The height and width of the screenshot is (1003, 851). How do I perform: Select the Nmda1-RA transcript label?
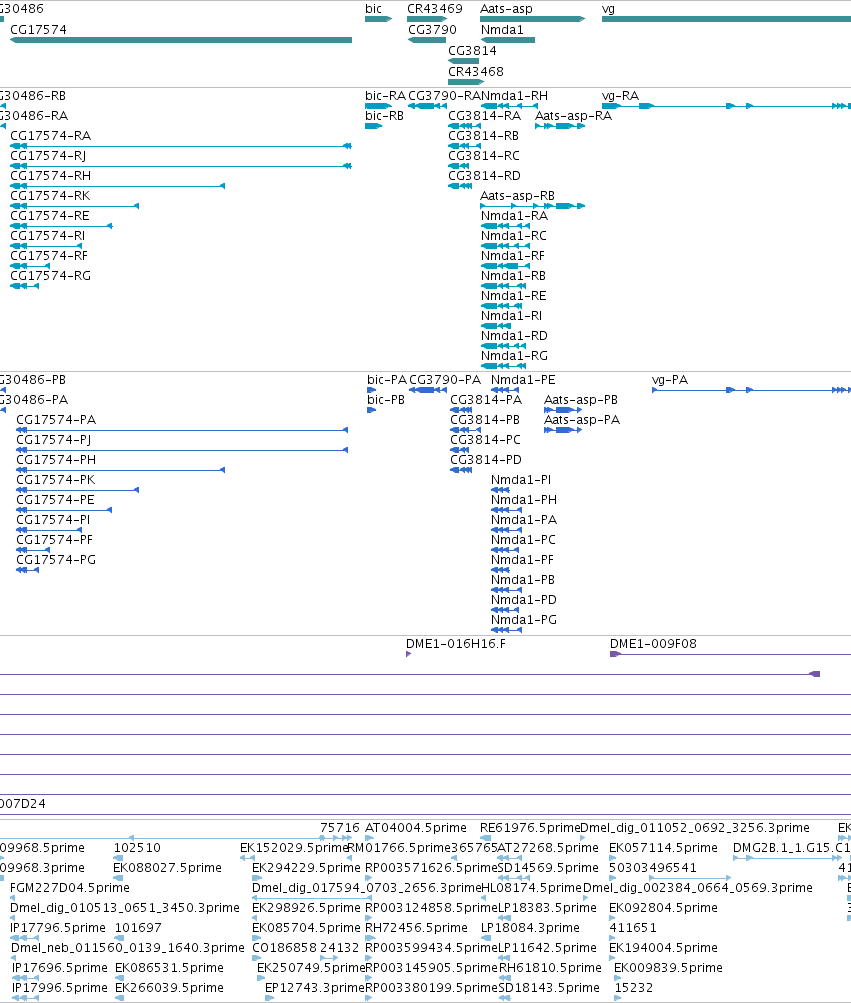coord(514,216)
